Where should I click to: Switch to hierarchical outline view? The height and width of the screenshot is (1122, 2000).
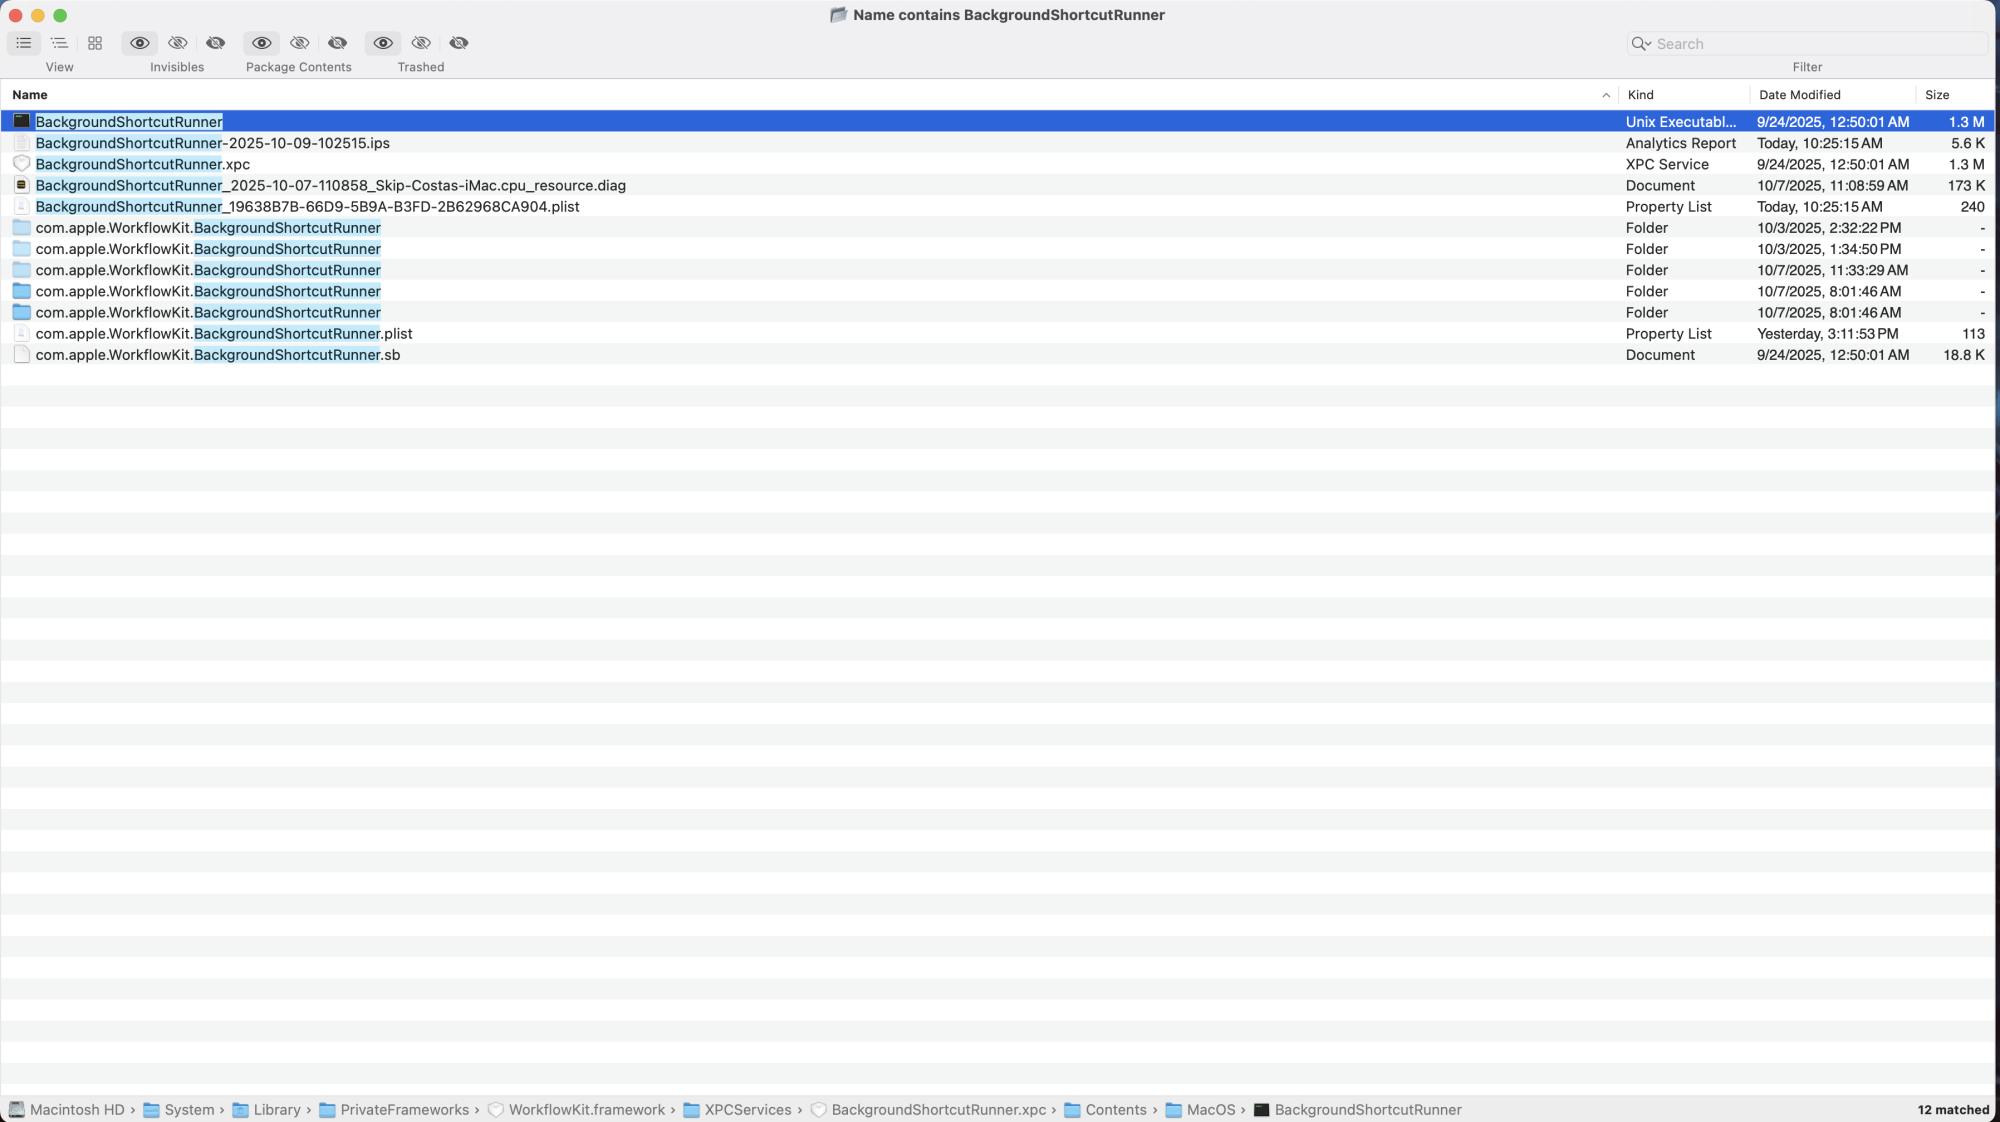[x=59, y=43]
